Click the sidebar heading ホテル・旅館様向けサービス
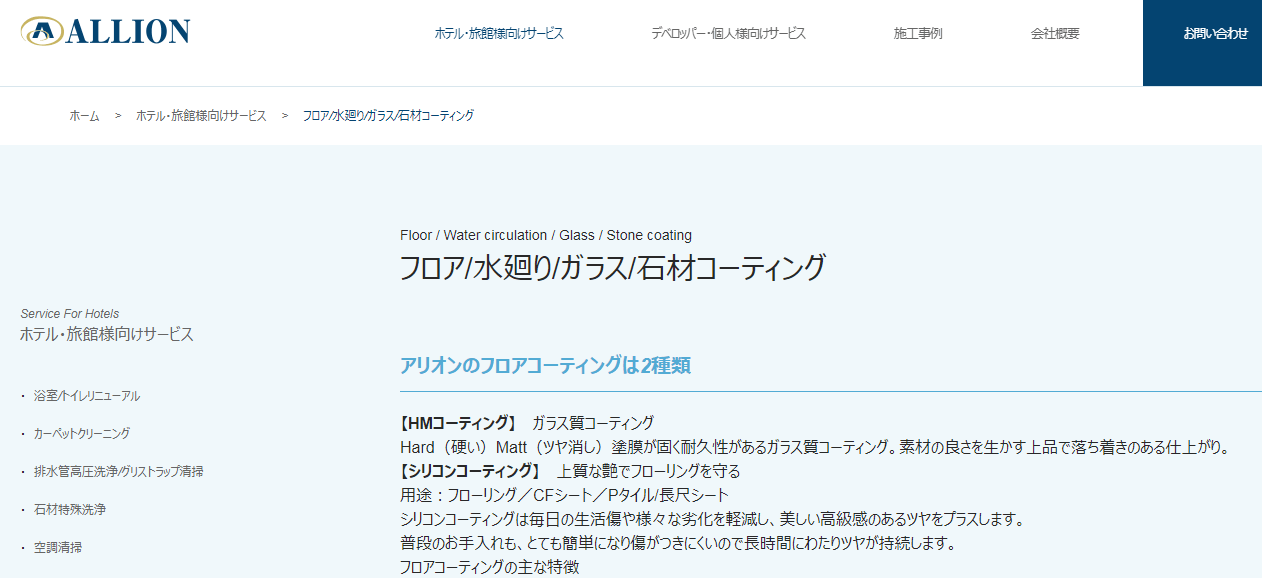 [x=107, y=335]
